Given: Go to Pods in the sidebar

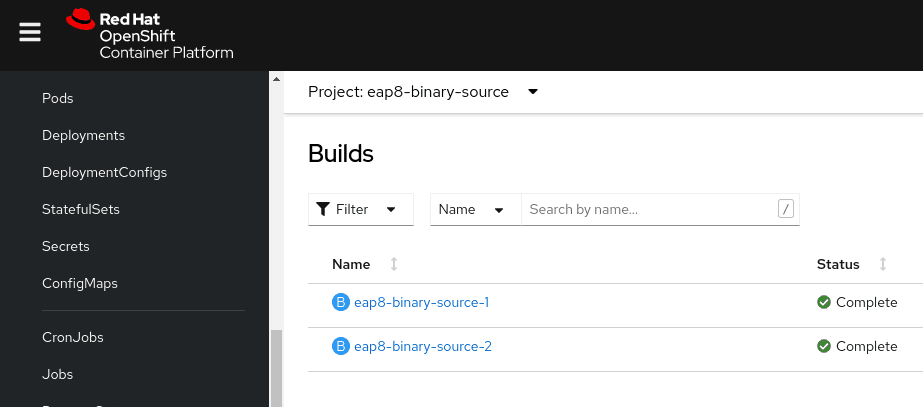Looking at the screenshot, I should pyautogui.click(x=58, y=98).
